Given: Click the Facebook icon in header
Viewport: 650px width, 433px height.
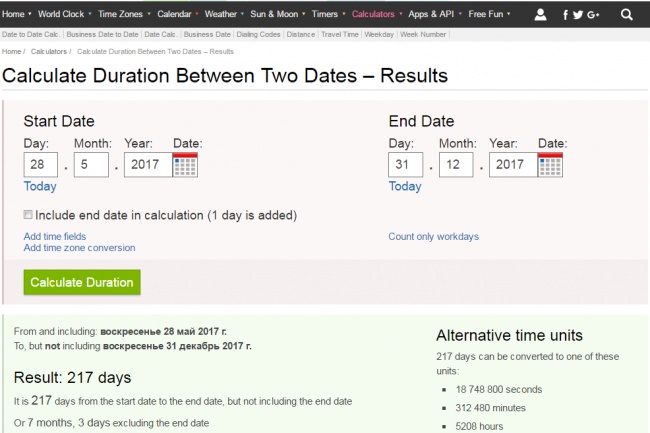Looking at the screenshot, I should 566,15.
